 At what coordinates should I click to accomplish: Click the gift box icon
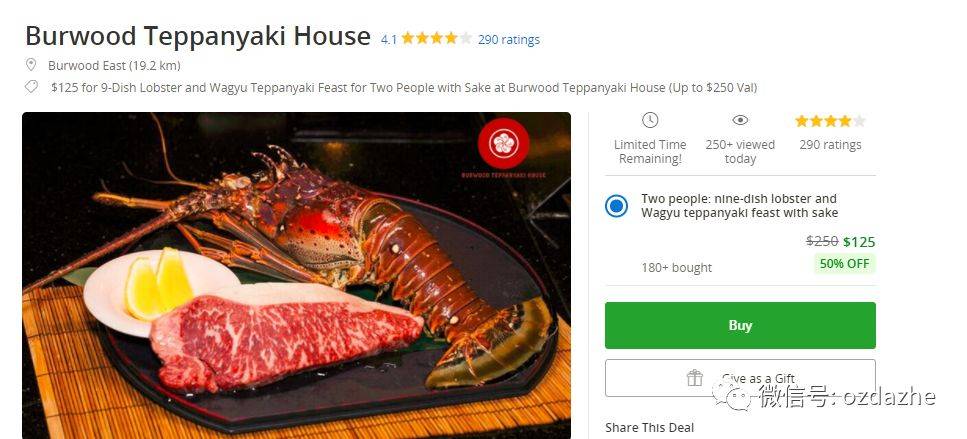(x=695, y=377)
